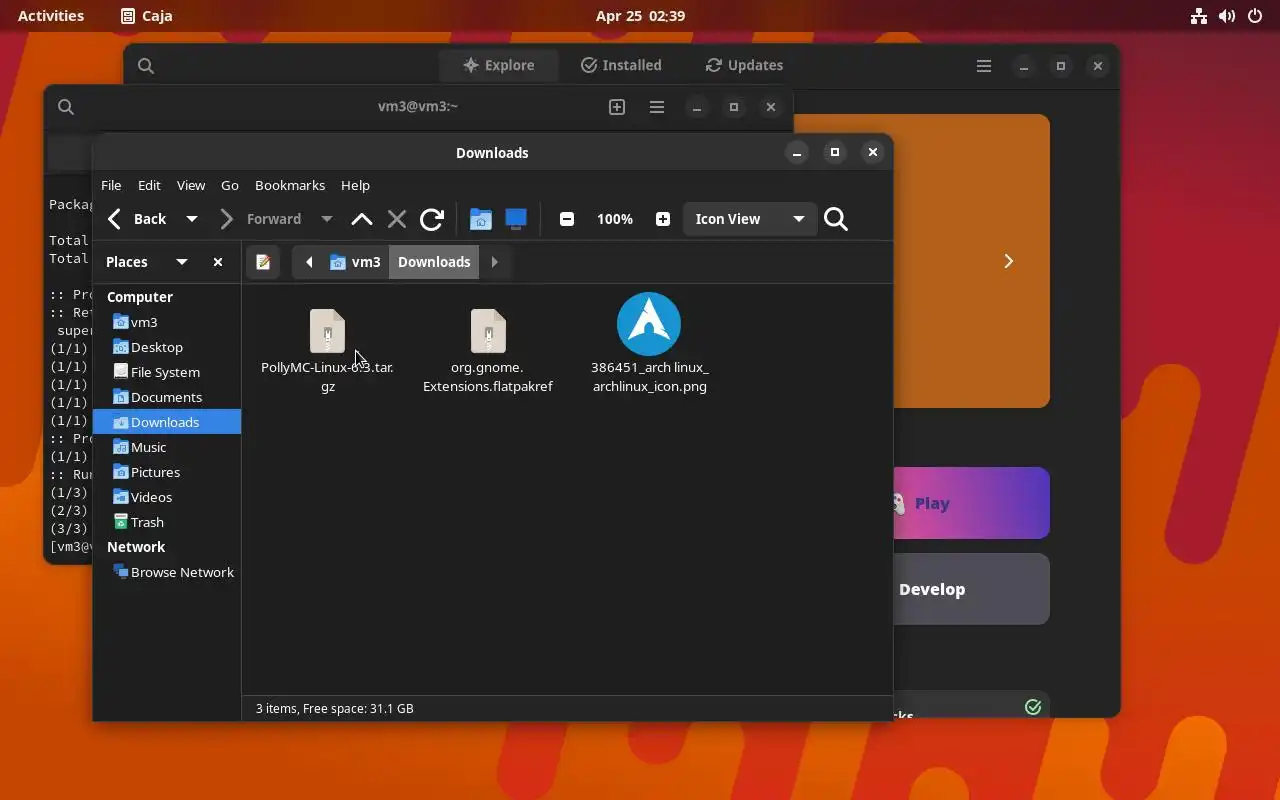This screenshot has height=800, width=1280.
Task: Open the Bookmarks menu
Action: [x=290, y=185]
